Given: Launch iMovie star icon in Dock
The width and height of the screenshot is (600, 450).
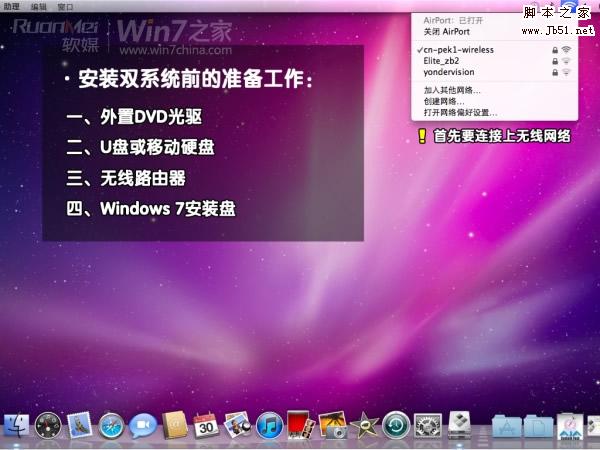Looking at the screenshot, I should 364,425.
